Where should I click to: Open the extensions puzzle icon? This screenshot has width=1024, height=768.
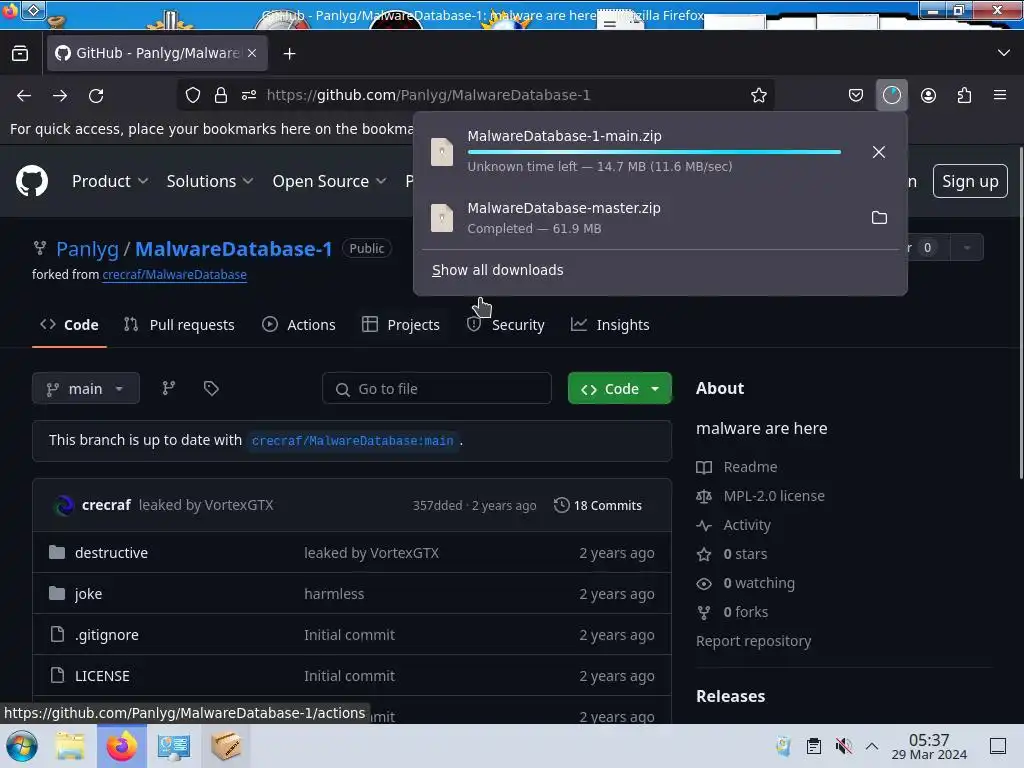[964, 95]
